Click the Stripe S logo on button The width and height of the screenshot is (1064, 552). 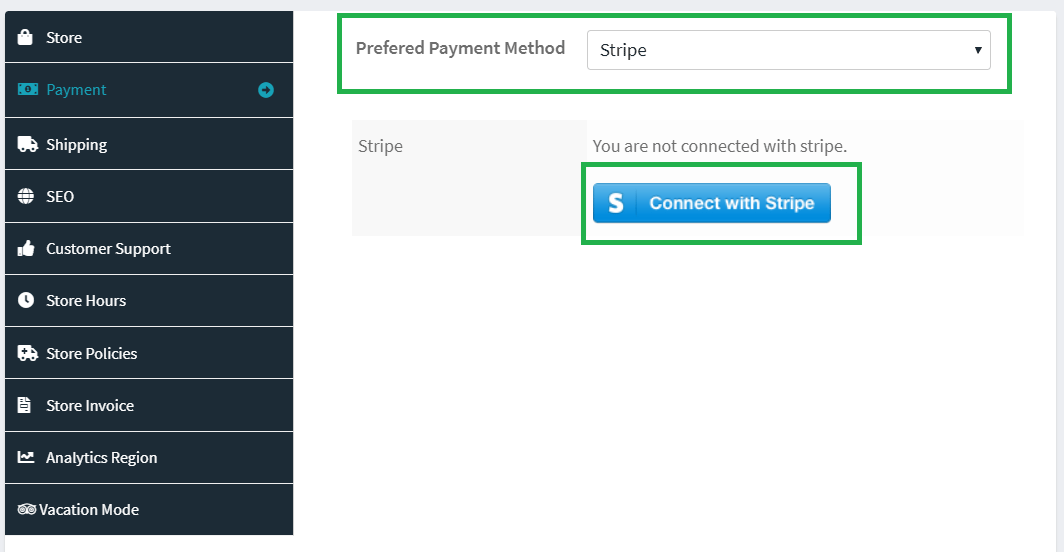point(616,203)
